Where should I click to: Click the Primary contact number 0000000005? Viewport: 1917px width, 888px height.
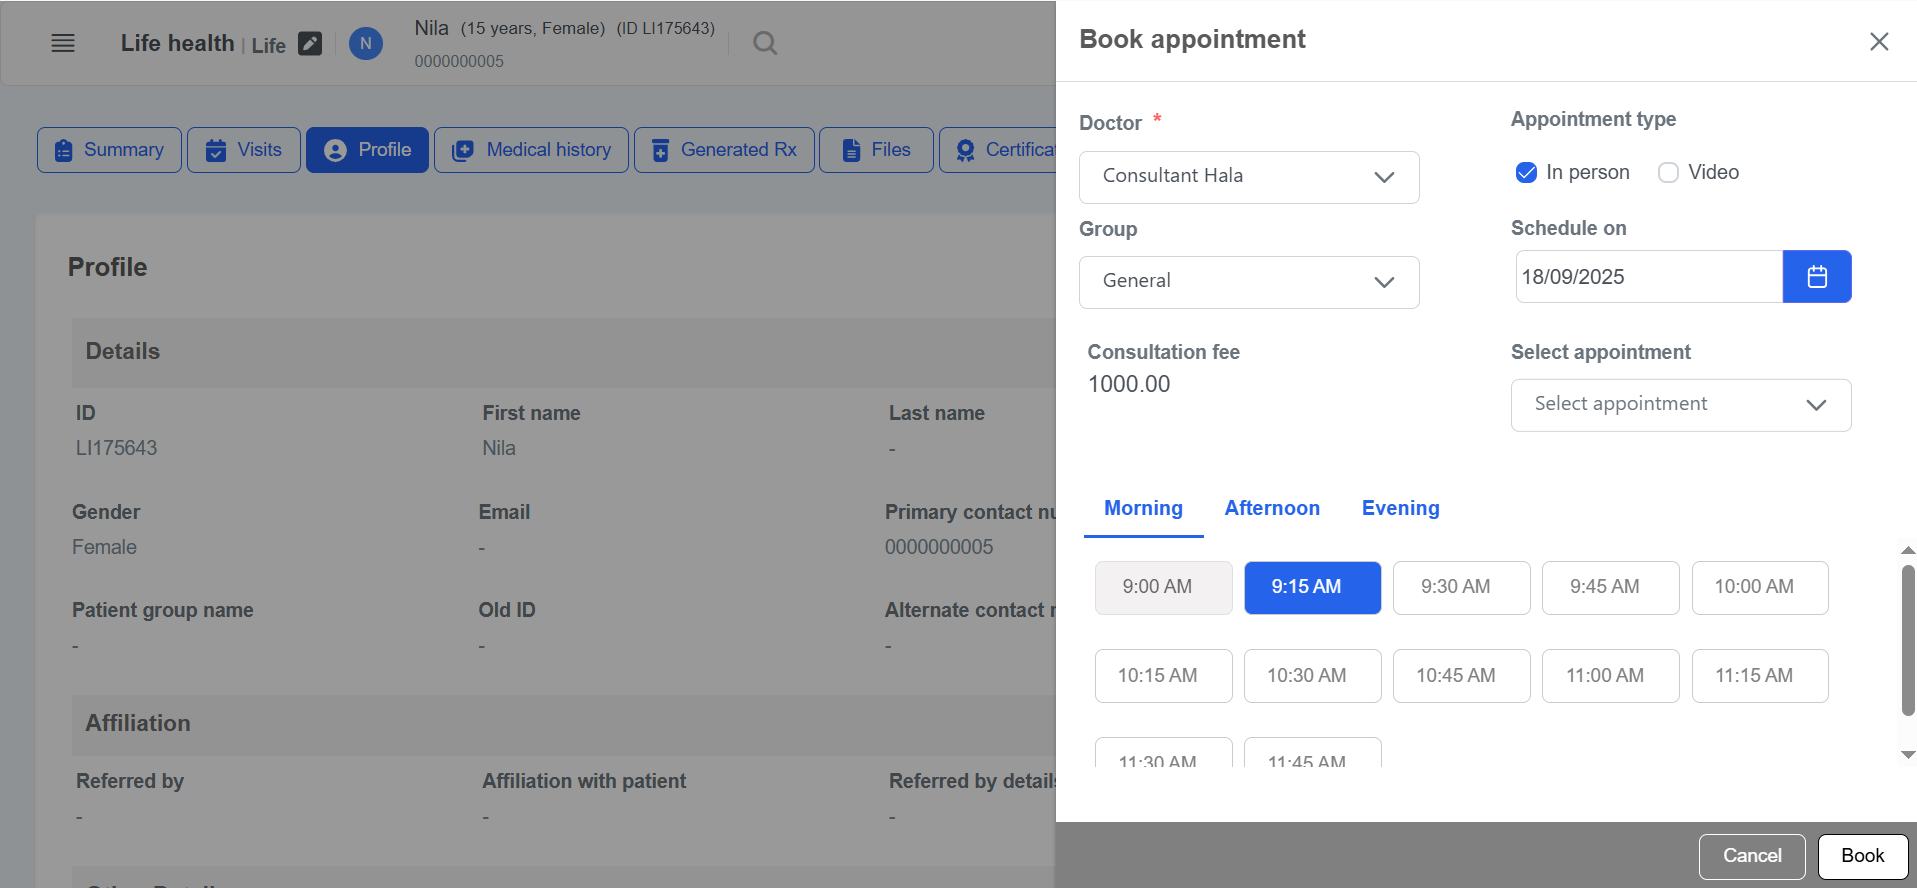point(939,547)
